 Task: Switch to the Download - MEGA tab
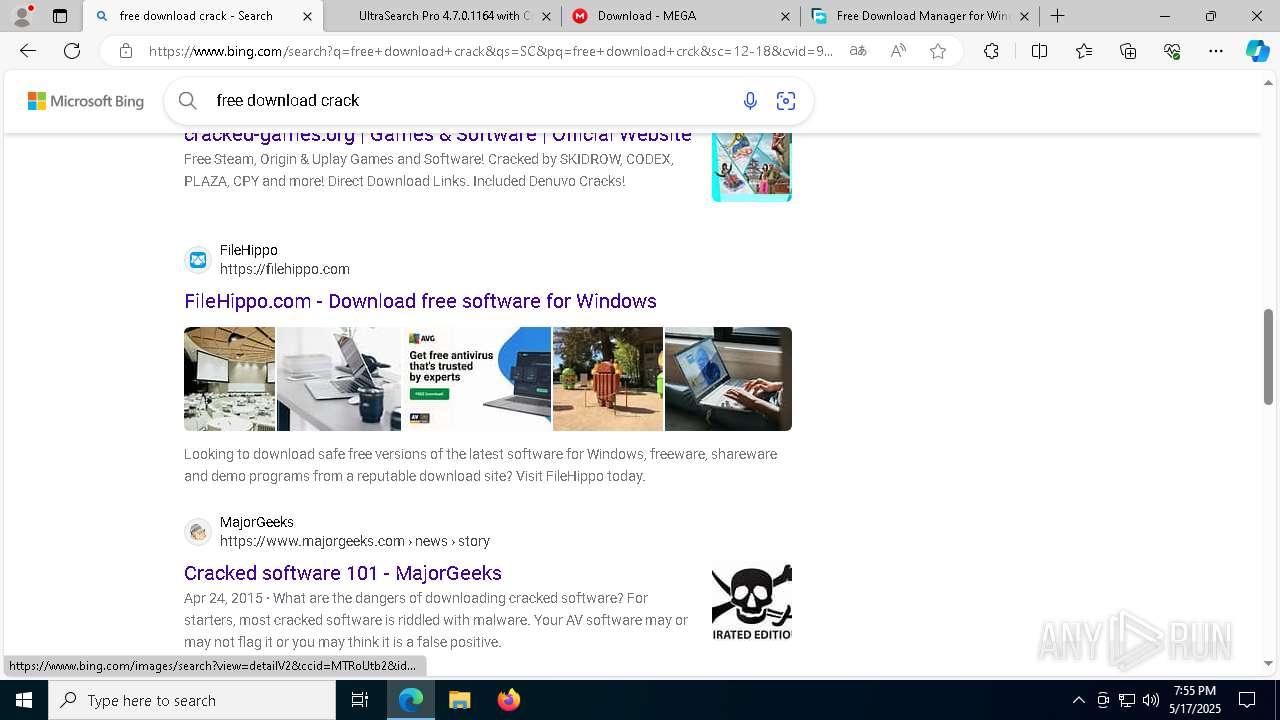[681, 16]
